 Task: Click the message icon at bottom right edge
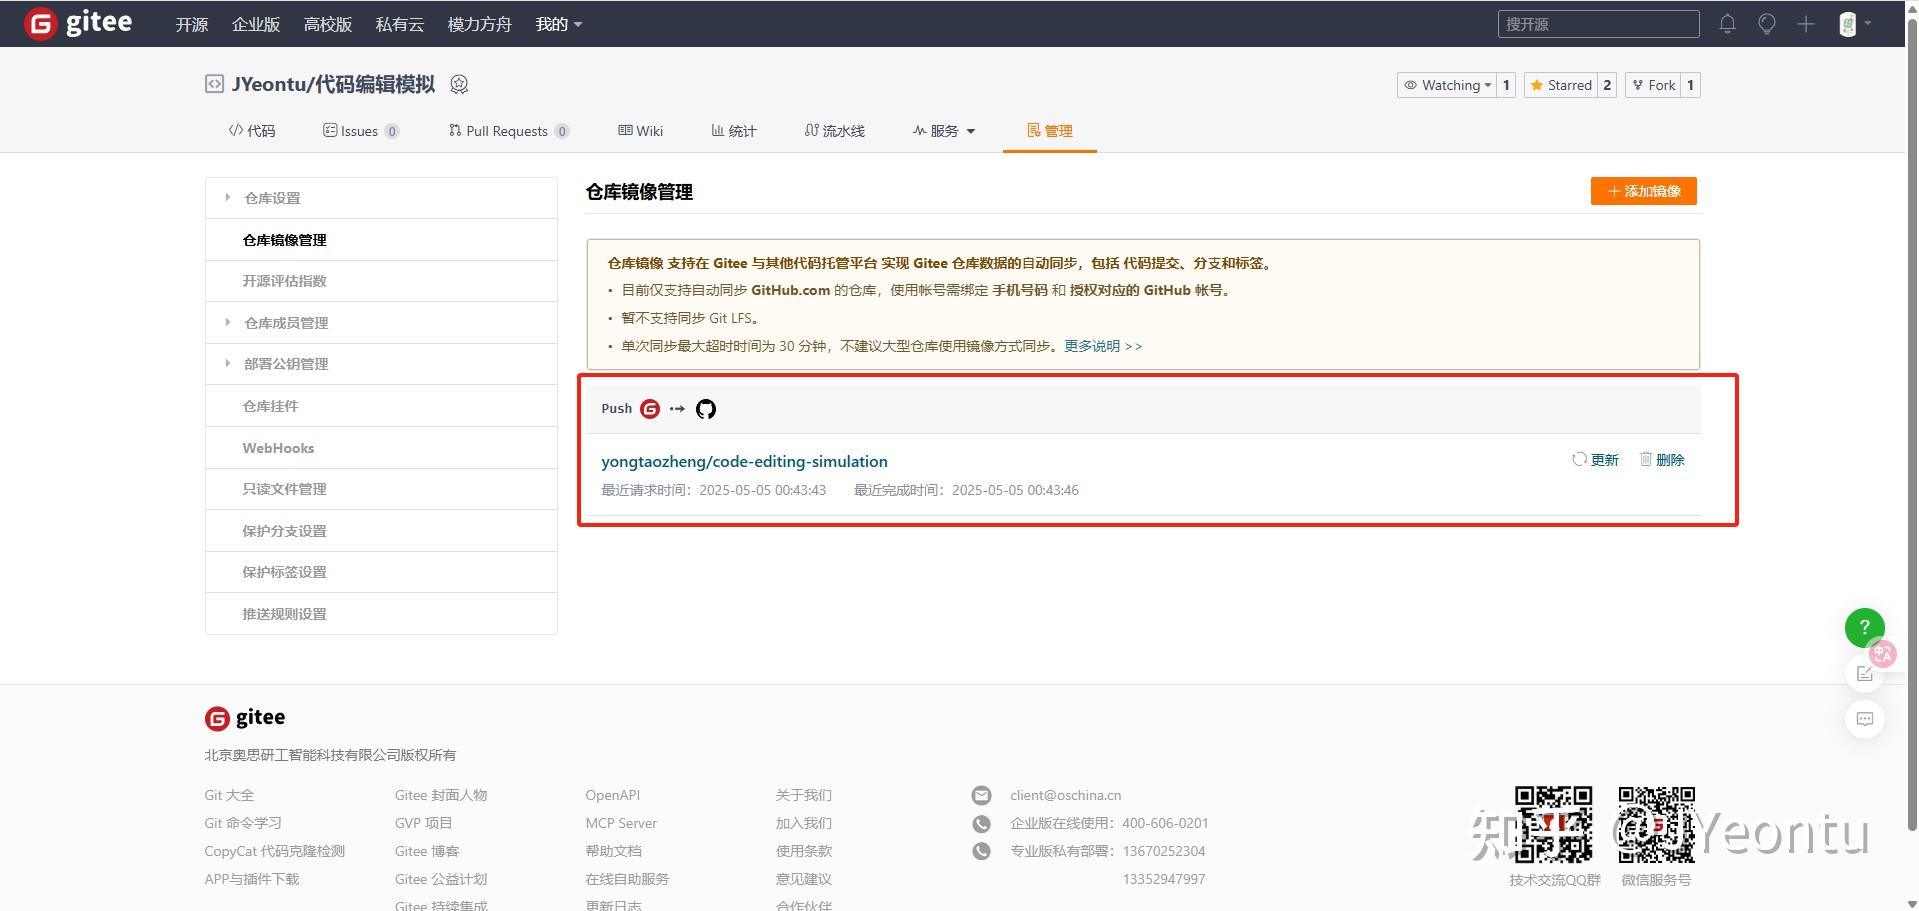tap(1863, 719)
